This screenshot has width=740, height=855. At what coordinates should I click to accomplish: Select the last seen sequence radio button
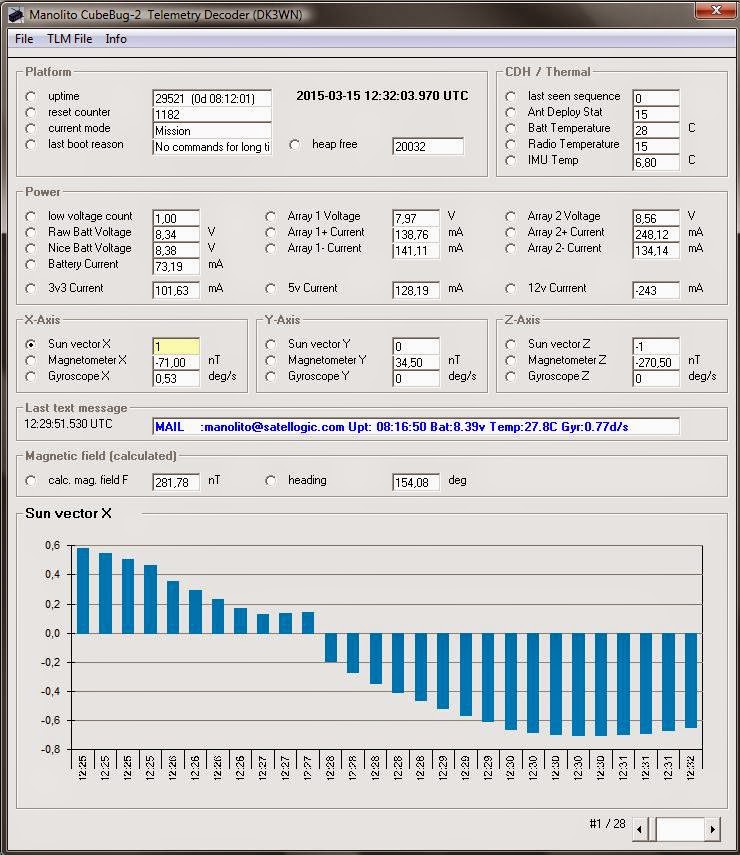(510, 97)
